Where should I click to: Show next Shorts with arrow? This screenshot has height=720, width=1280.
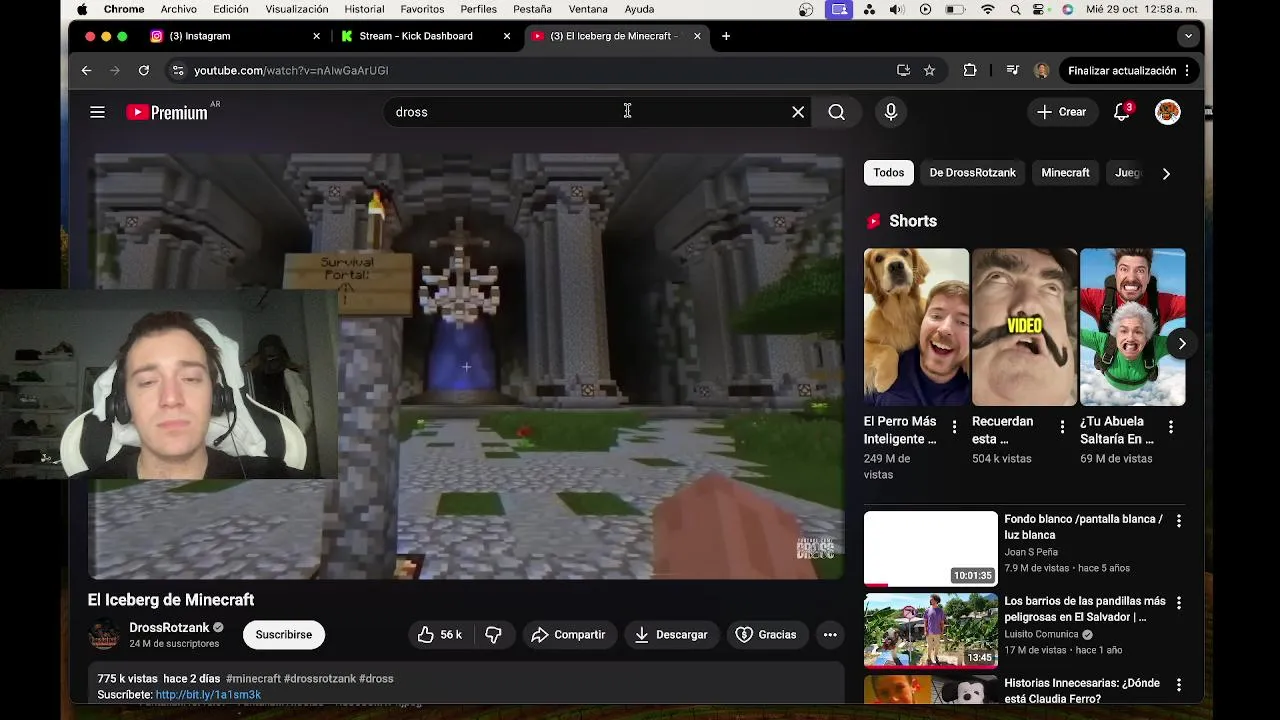pyautogui.click(x=1181, y=343)
